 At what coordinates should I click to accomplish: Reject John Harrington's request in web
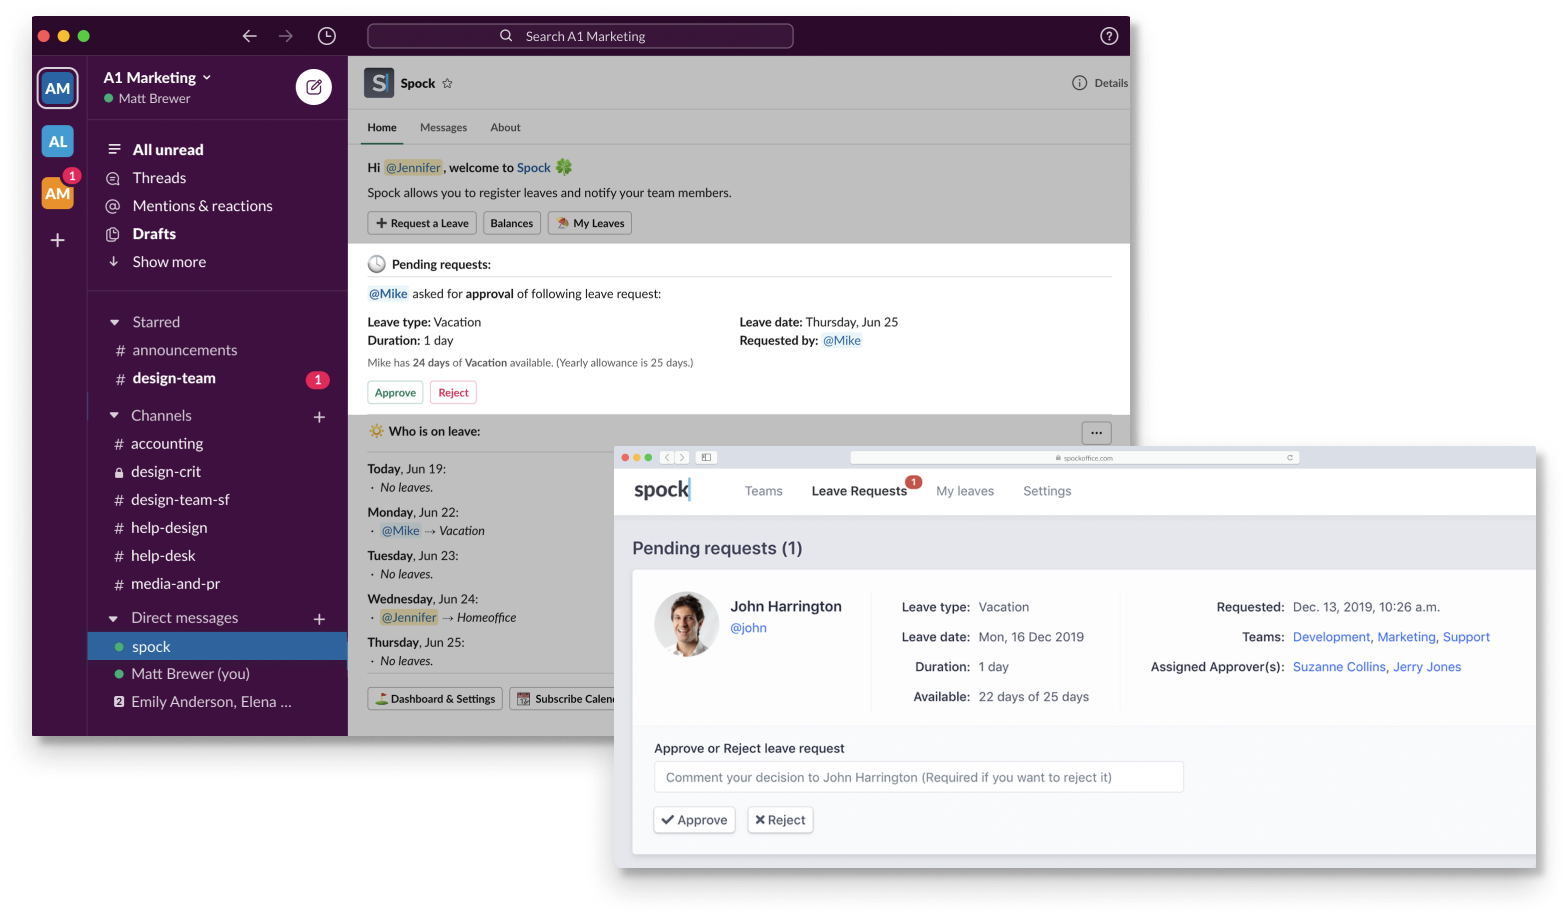tap(780, 820)
